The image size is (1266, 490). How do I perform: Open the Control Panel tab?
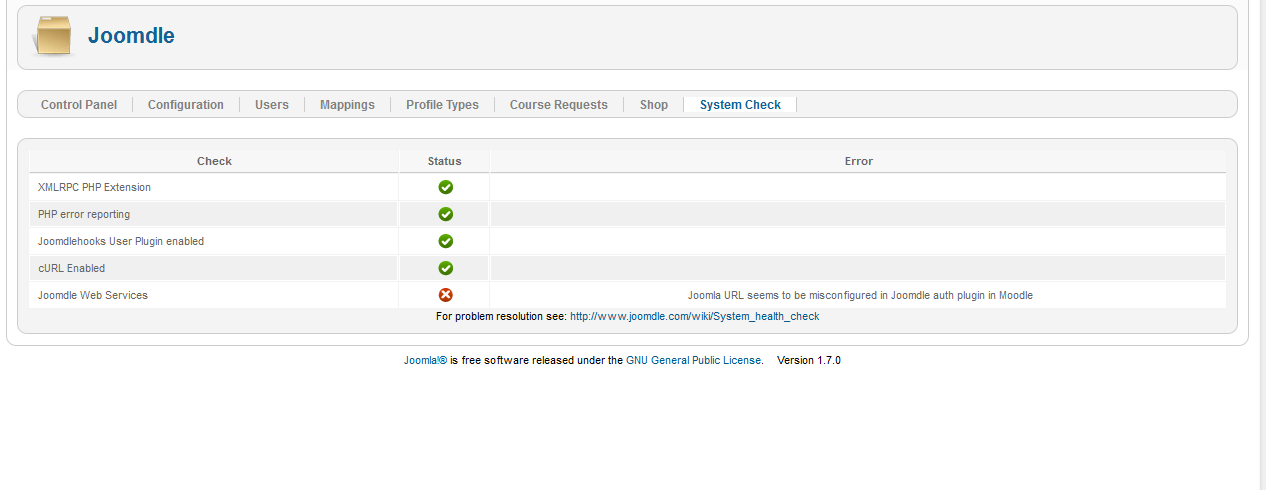[79, 104]
